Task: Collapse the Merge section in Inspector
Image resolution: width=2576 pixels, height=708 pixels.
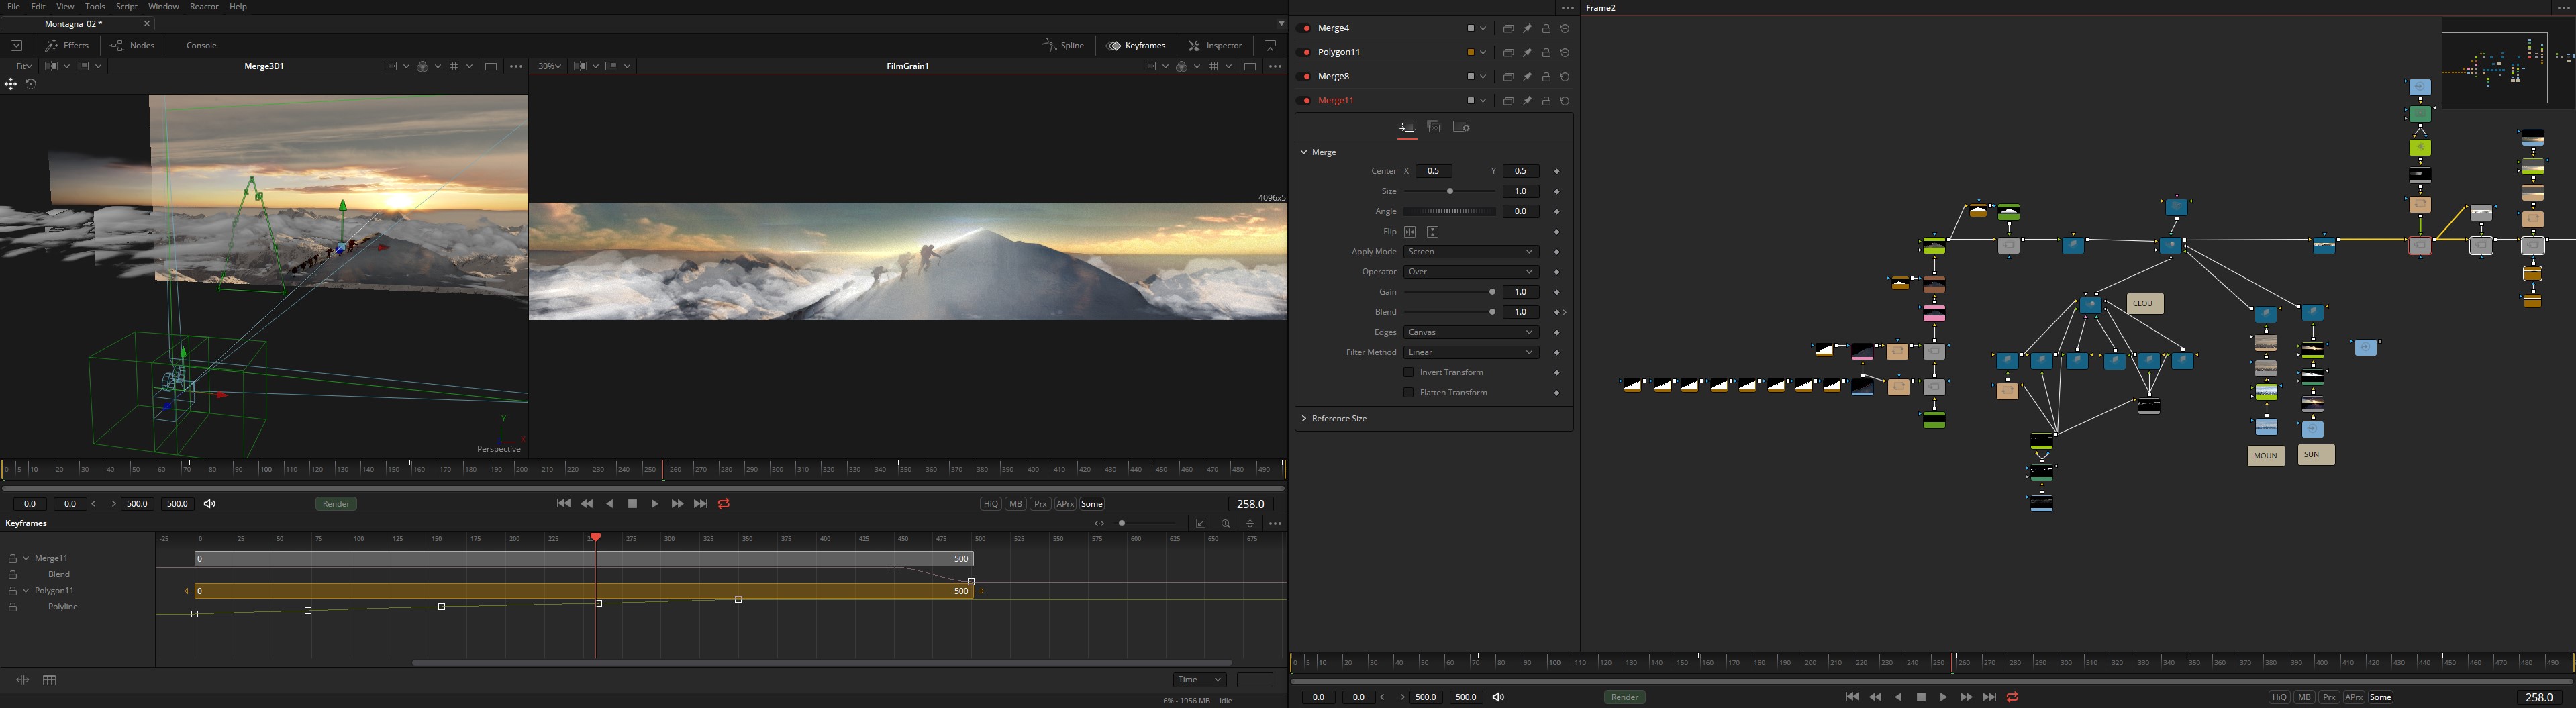Action: 1304,152
